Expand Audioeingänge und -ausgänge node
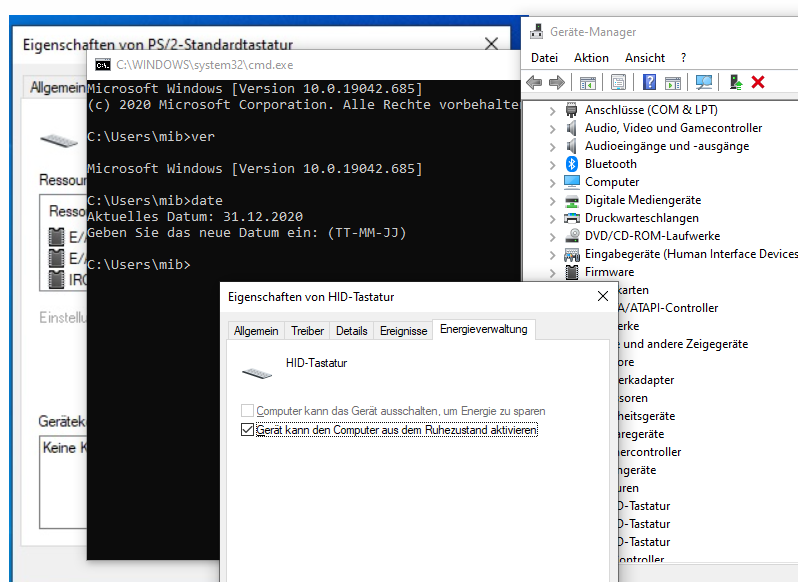Viewport: 798px width, 582px height. [553, 147]
